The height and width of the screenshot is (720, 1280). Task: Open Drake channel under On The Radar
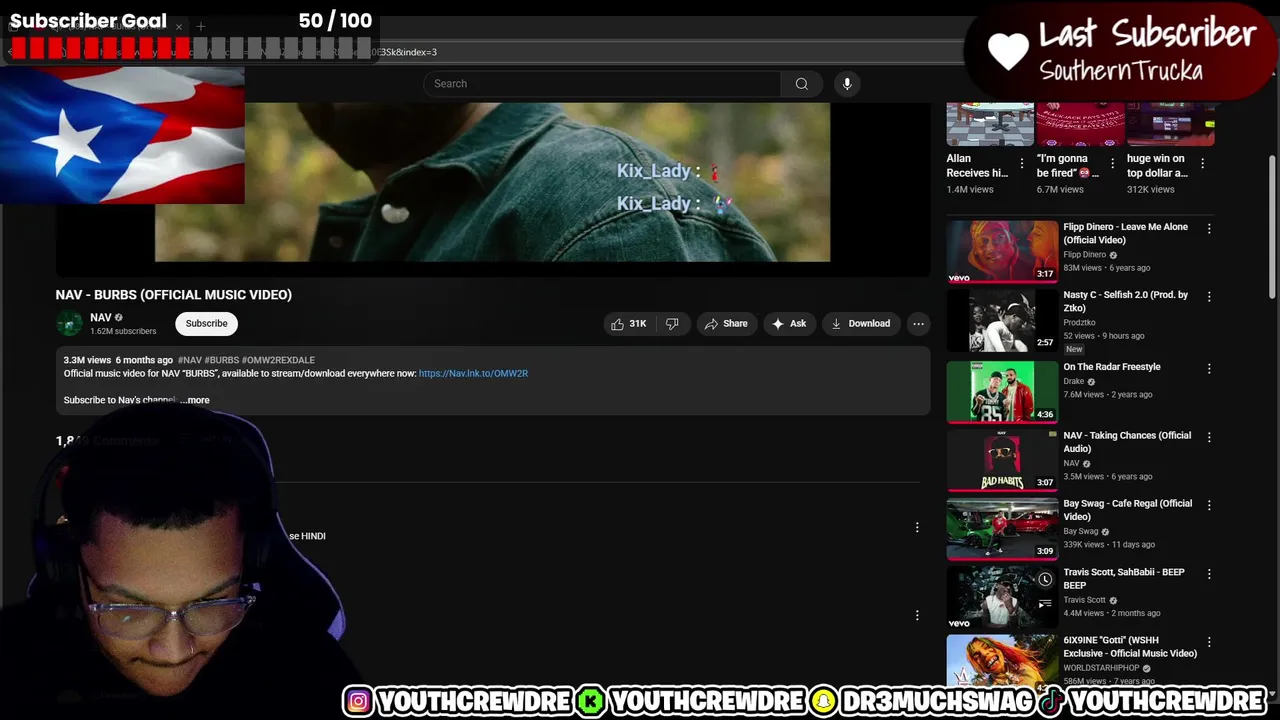point(1073,381)
